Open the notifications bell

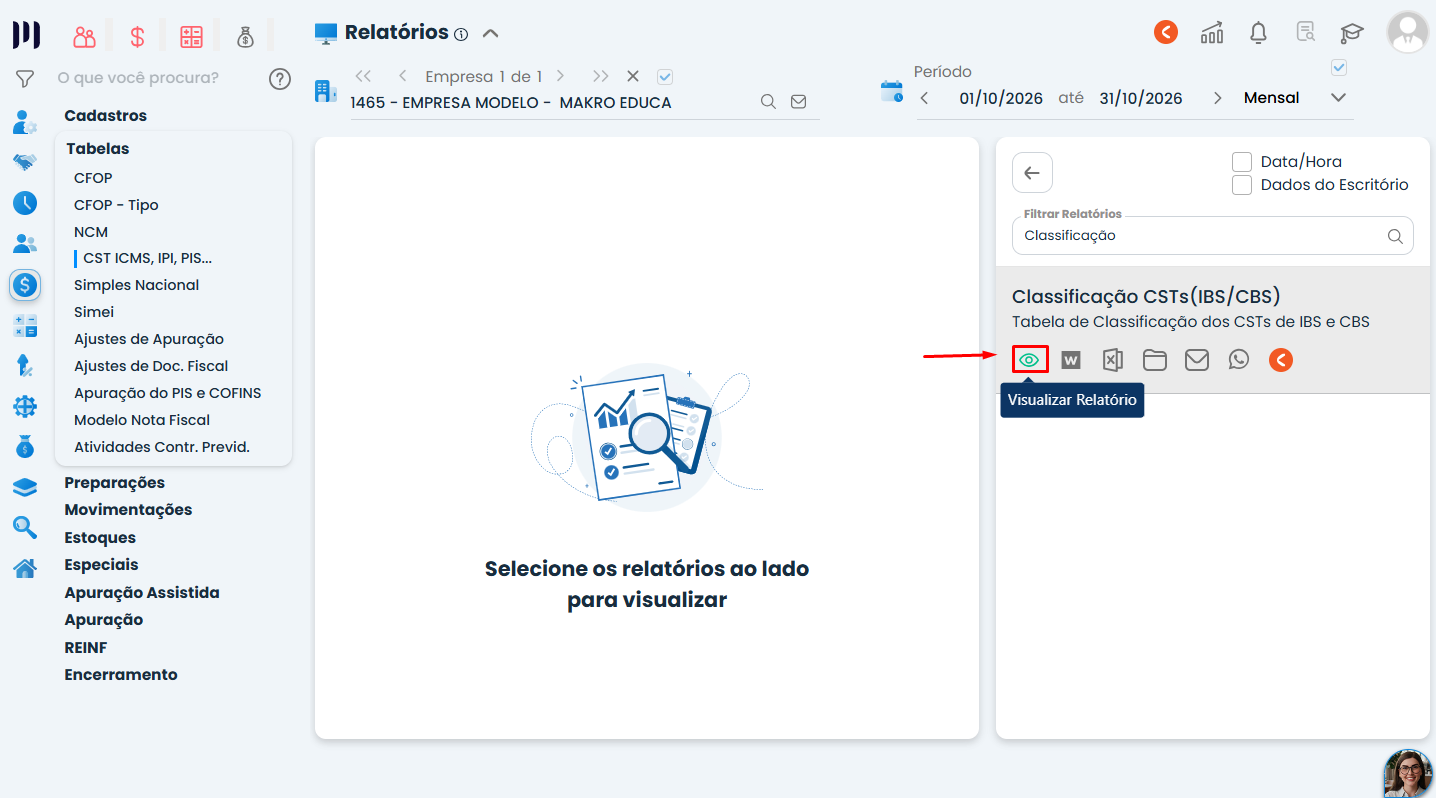point(1259,32)
